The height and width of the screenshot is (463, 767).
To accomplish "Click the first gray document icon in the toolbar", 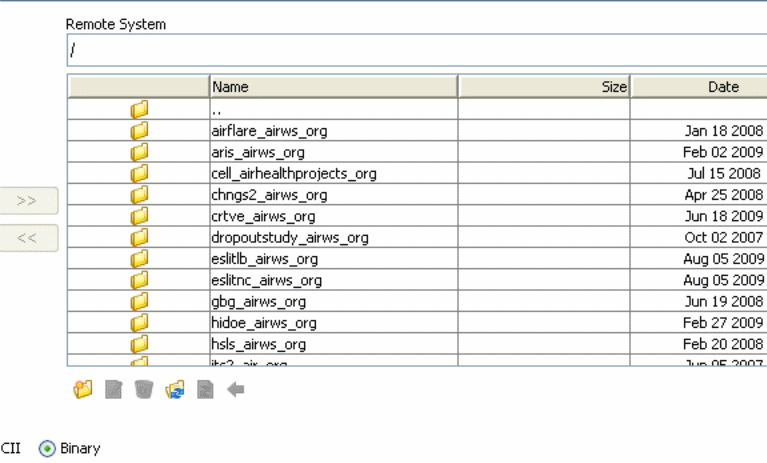I will pos(113,390).
